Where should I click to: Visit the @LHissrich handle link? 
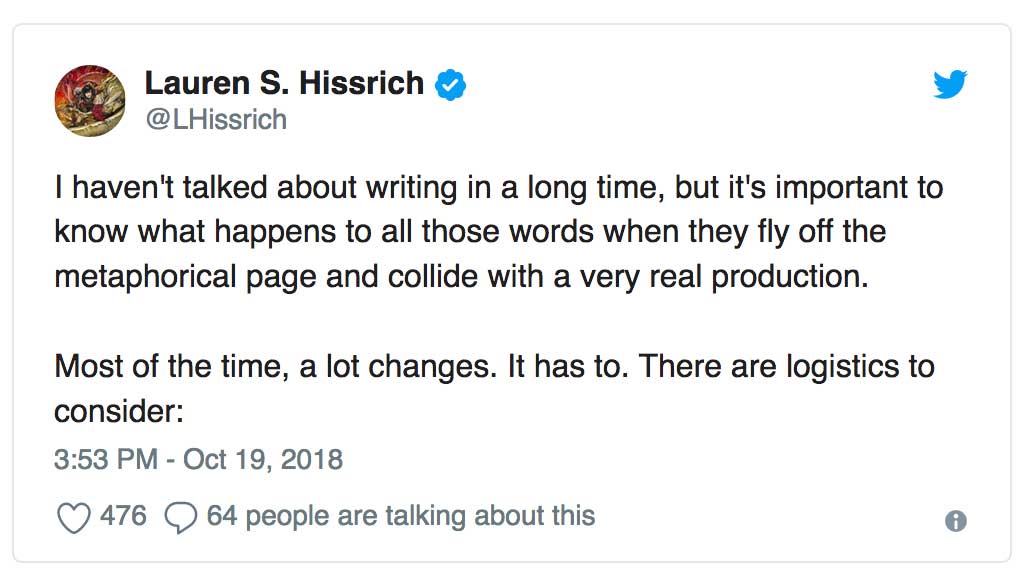(x=216, y=120)
